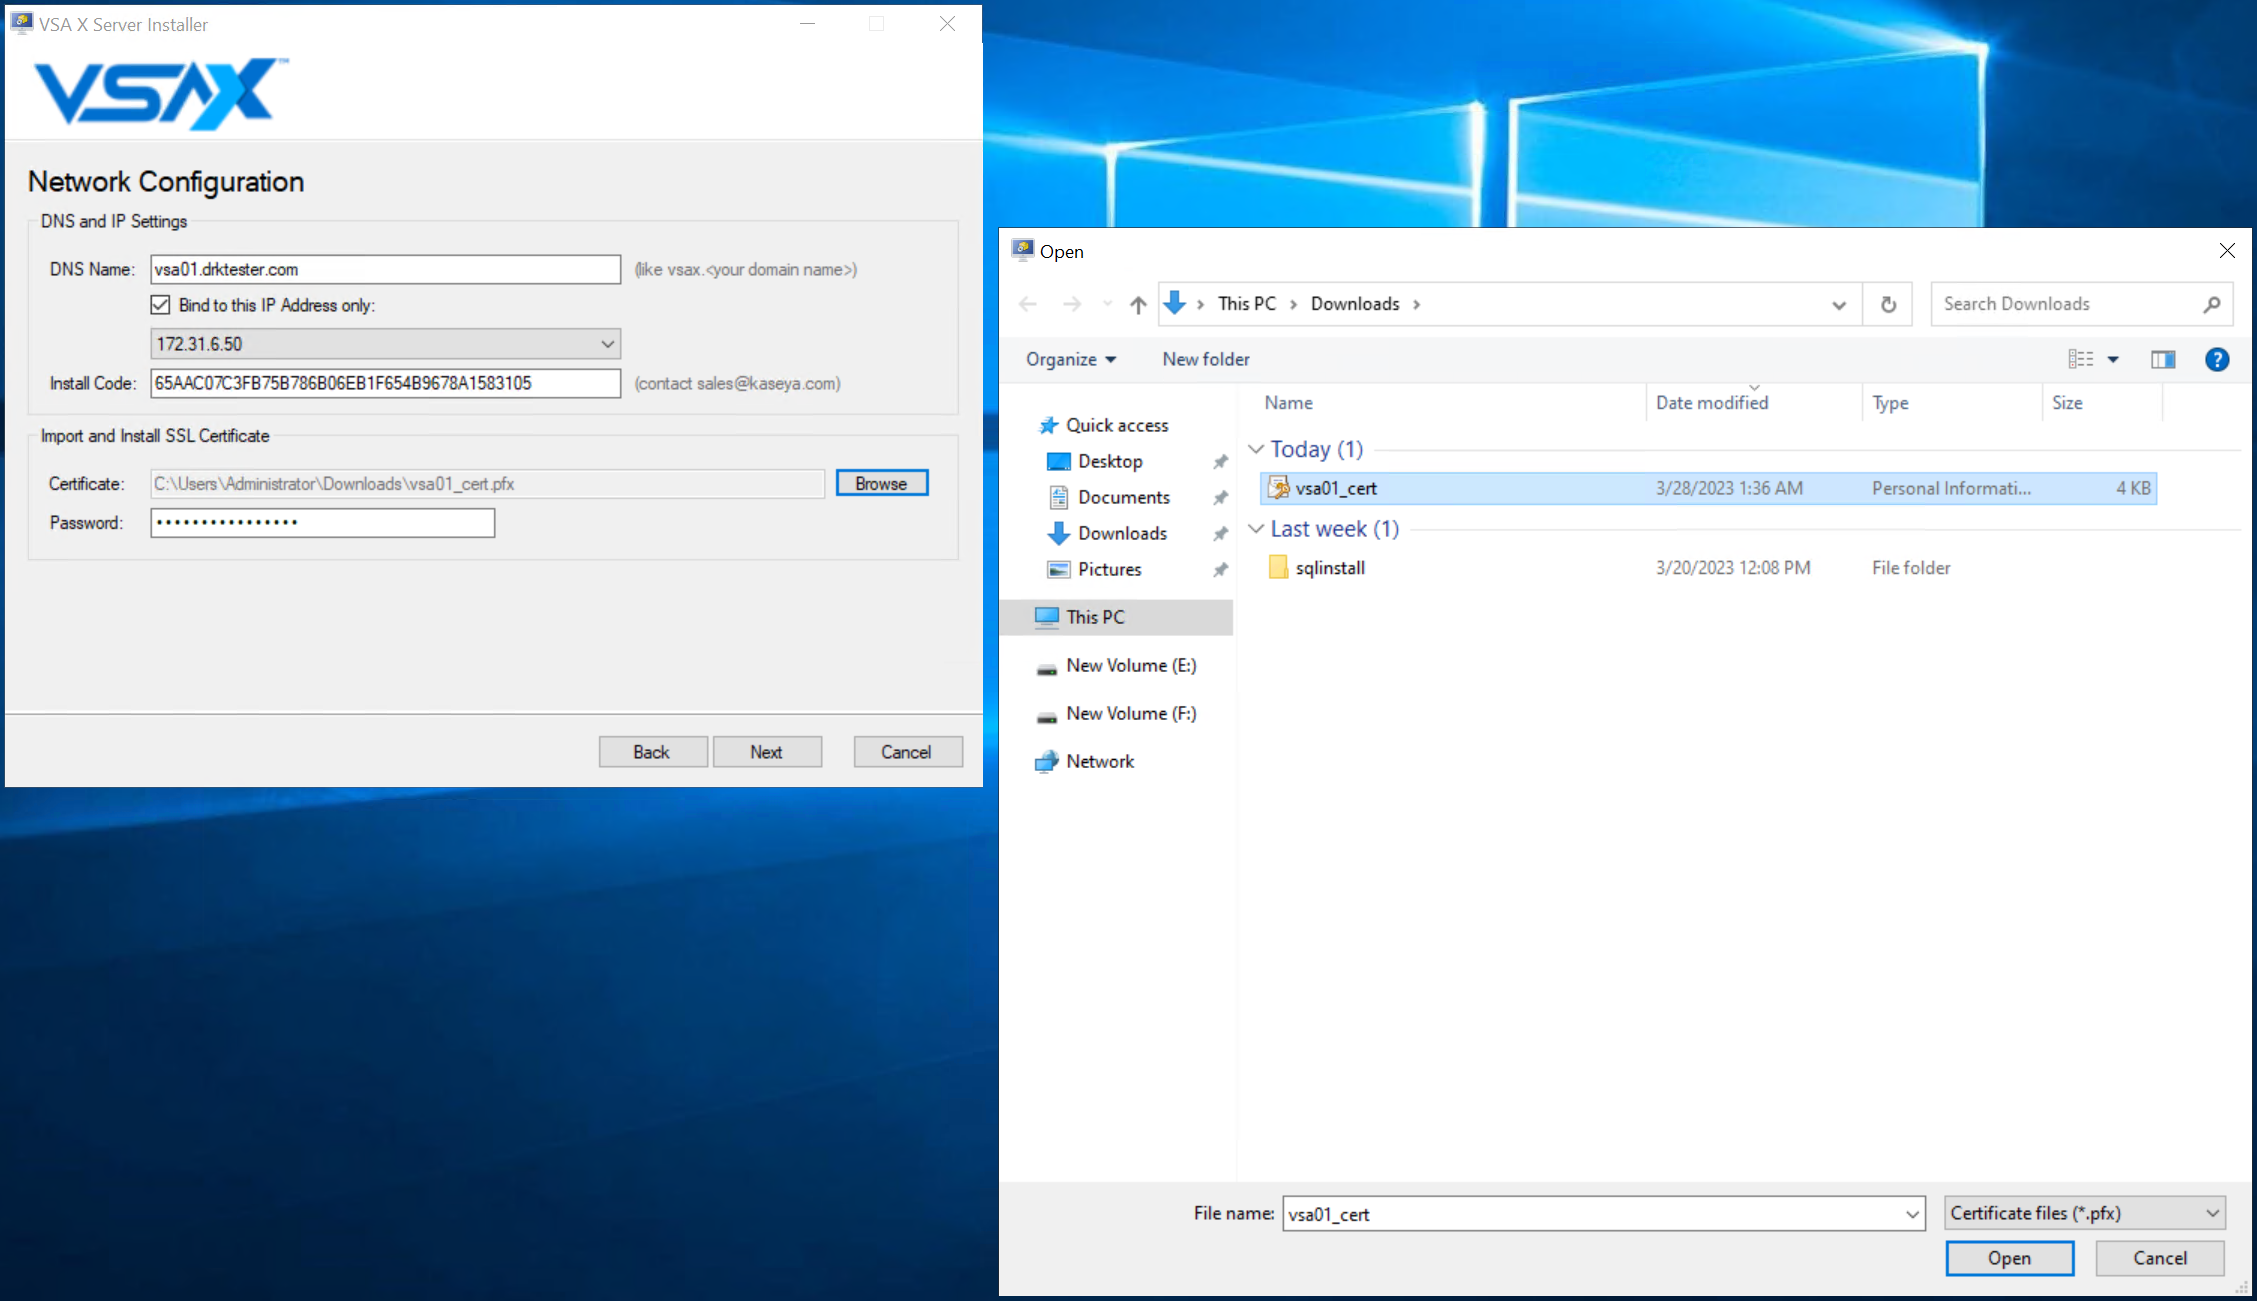The height and width of the screenshot is (1301, 2257).
Task: Click the Install Code field
Action: (x=385, y=383)
